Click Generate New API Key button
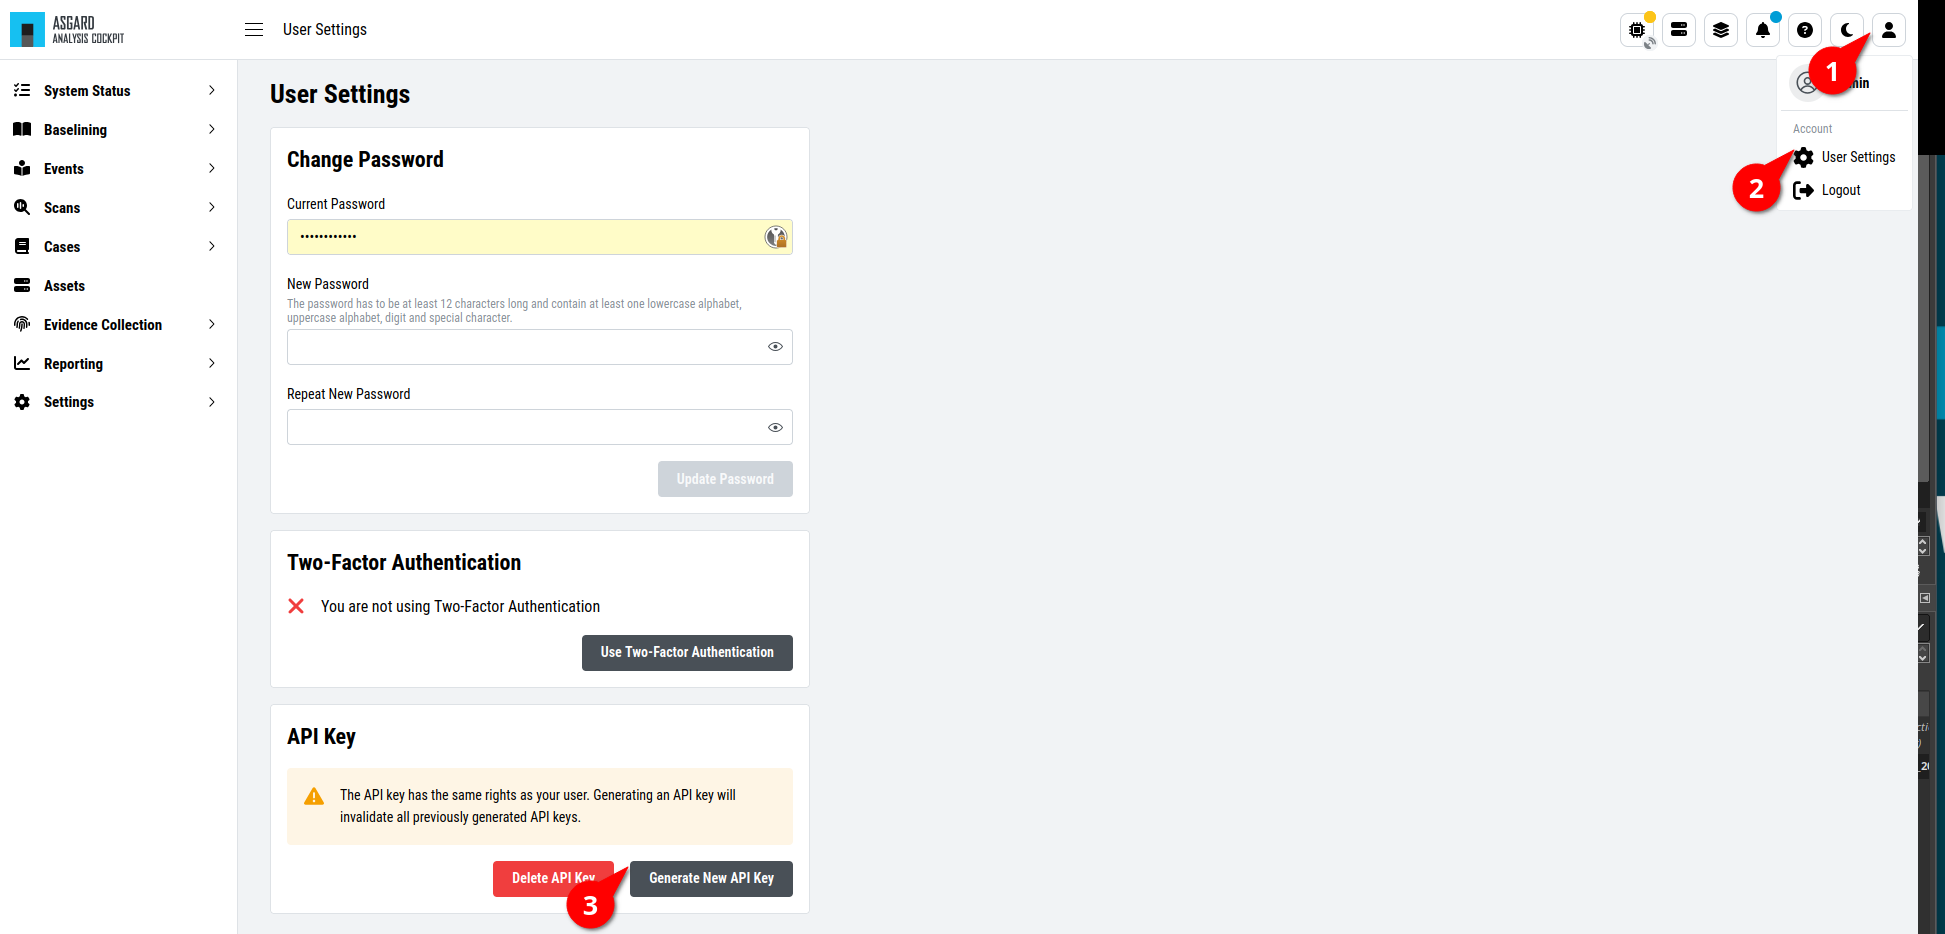Image resolution: width=1945 pixels, height=934 pixels. (x=711, y=879)
